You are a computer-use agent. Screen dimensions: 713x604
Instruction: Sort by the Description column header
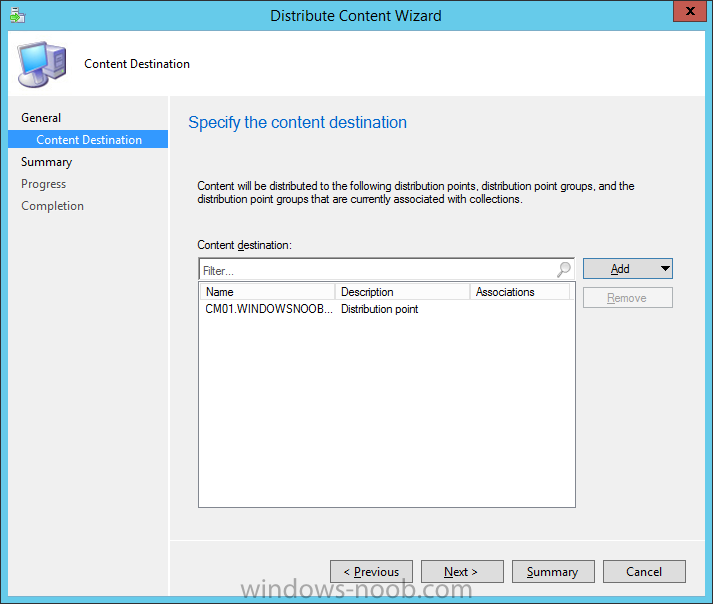[402, 292]
